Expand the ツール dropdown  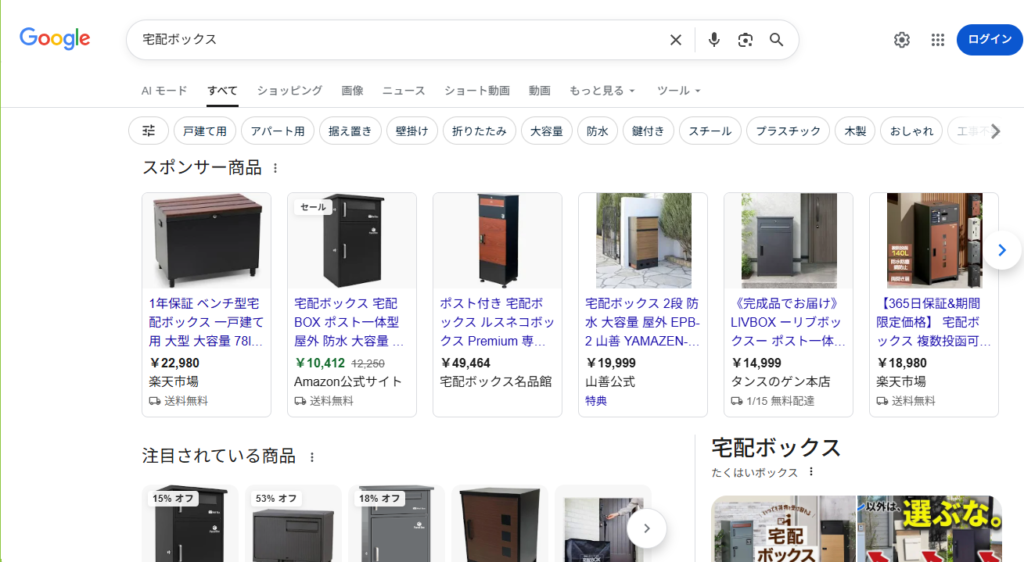pos(678,91)
